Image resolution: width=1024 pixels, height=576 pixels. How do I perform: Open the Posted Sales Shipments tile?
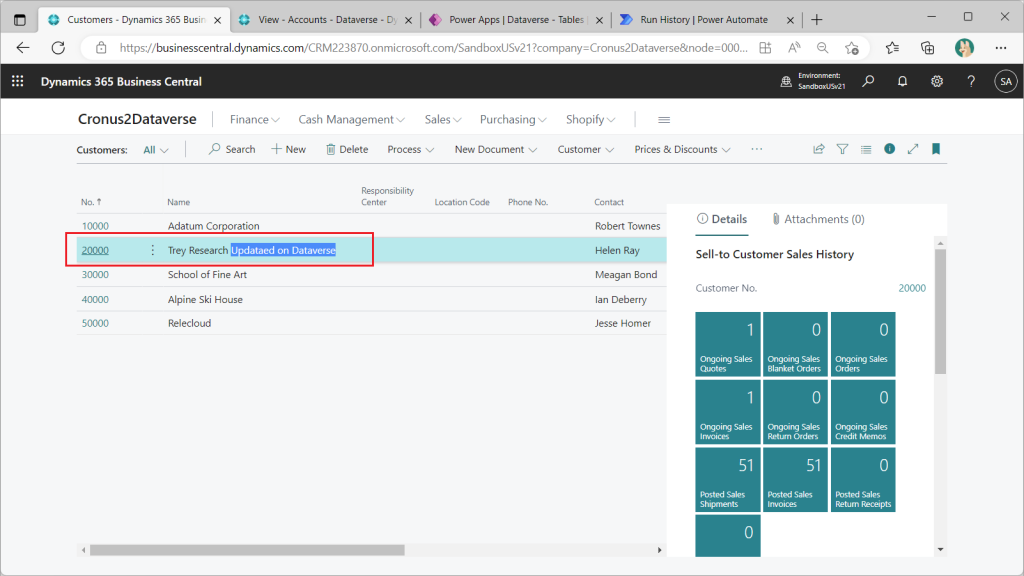tap(728, 480)
